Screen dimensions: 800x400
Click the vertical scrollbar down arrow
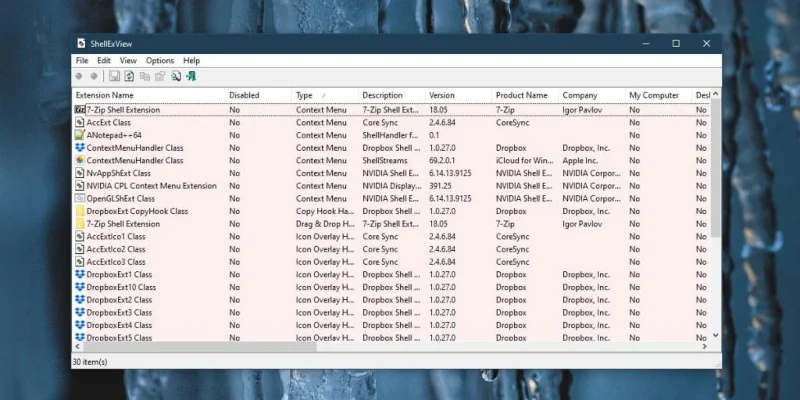pyautogui.click(x=715, y=335)
